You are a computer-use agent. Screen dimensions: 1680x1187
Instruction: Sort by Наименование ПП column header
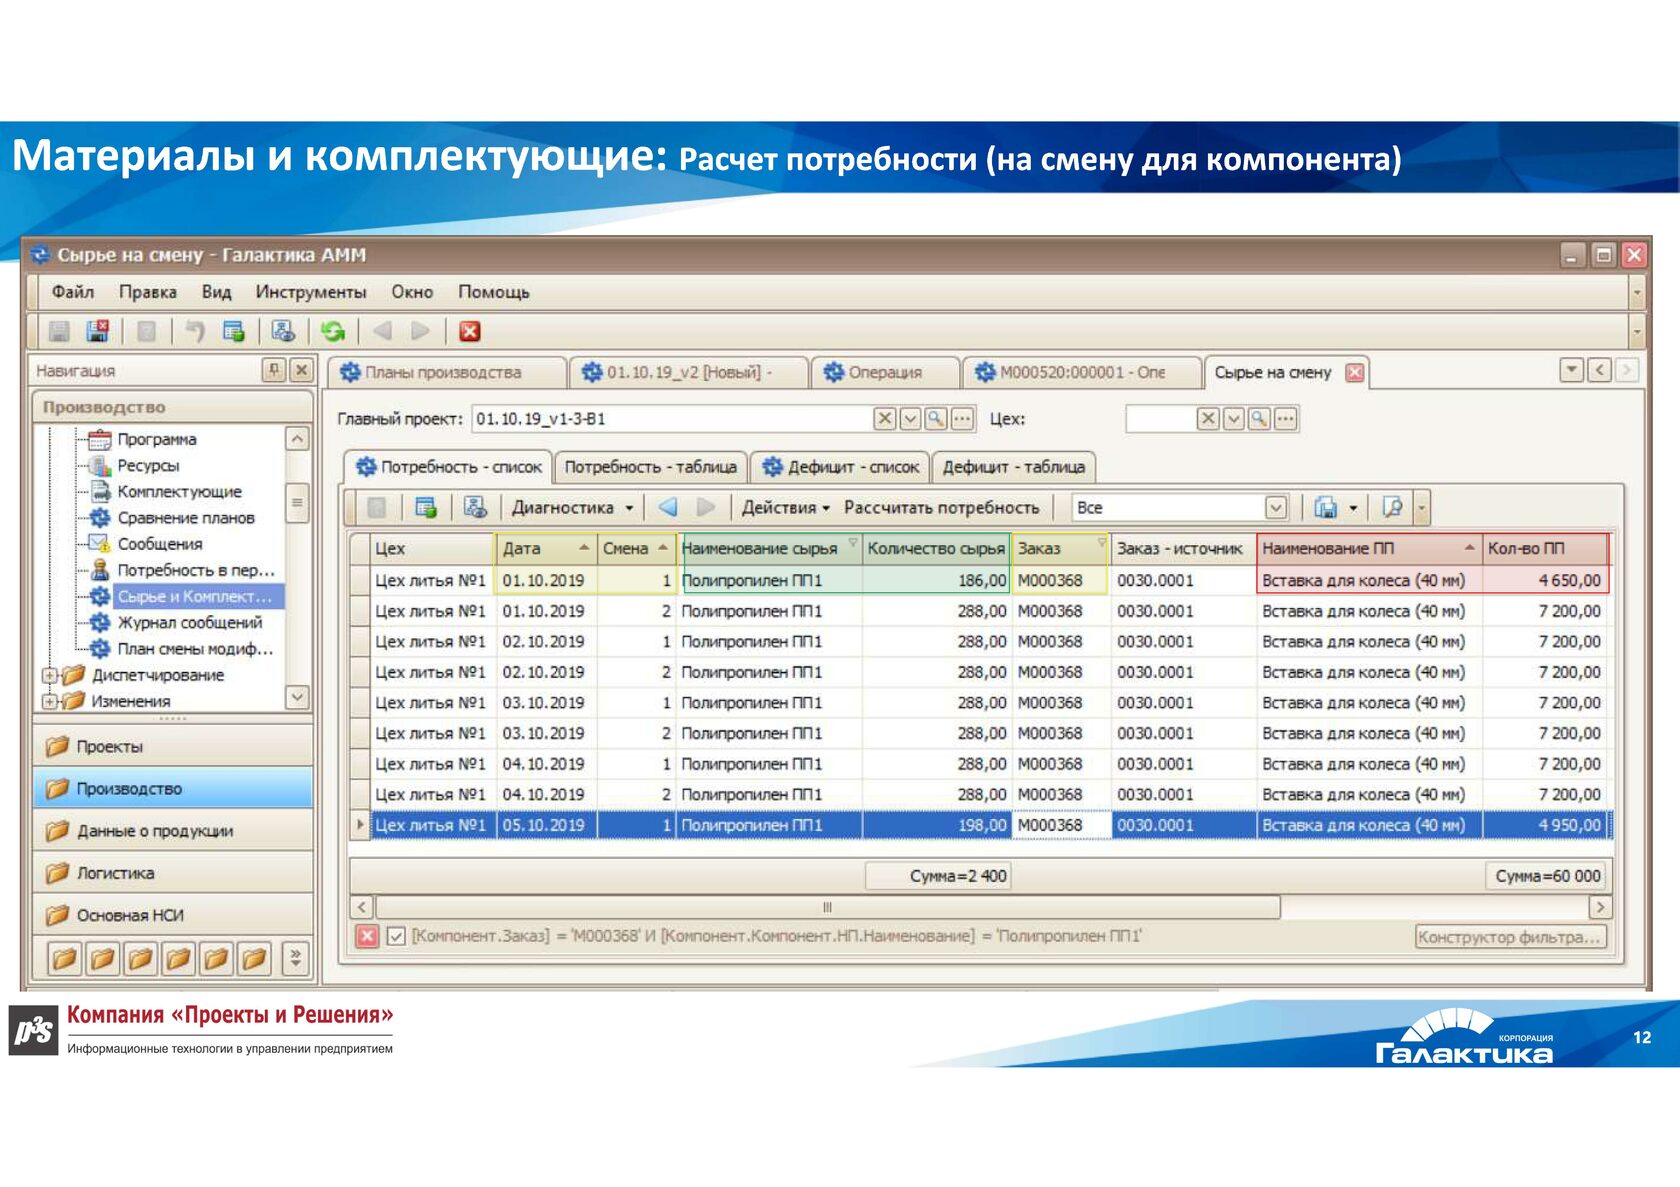coord(1368,548)
